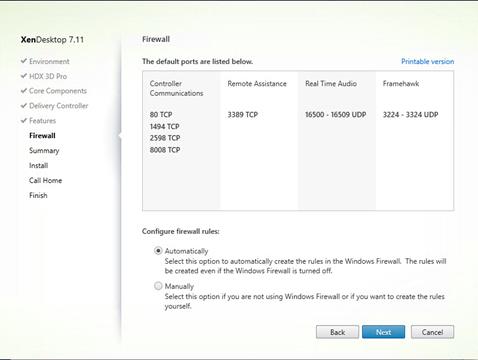The height and width of the screenshot is (360, 478).
Task: Open the Printable version link
Action: [427, 61]
